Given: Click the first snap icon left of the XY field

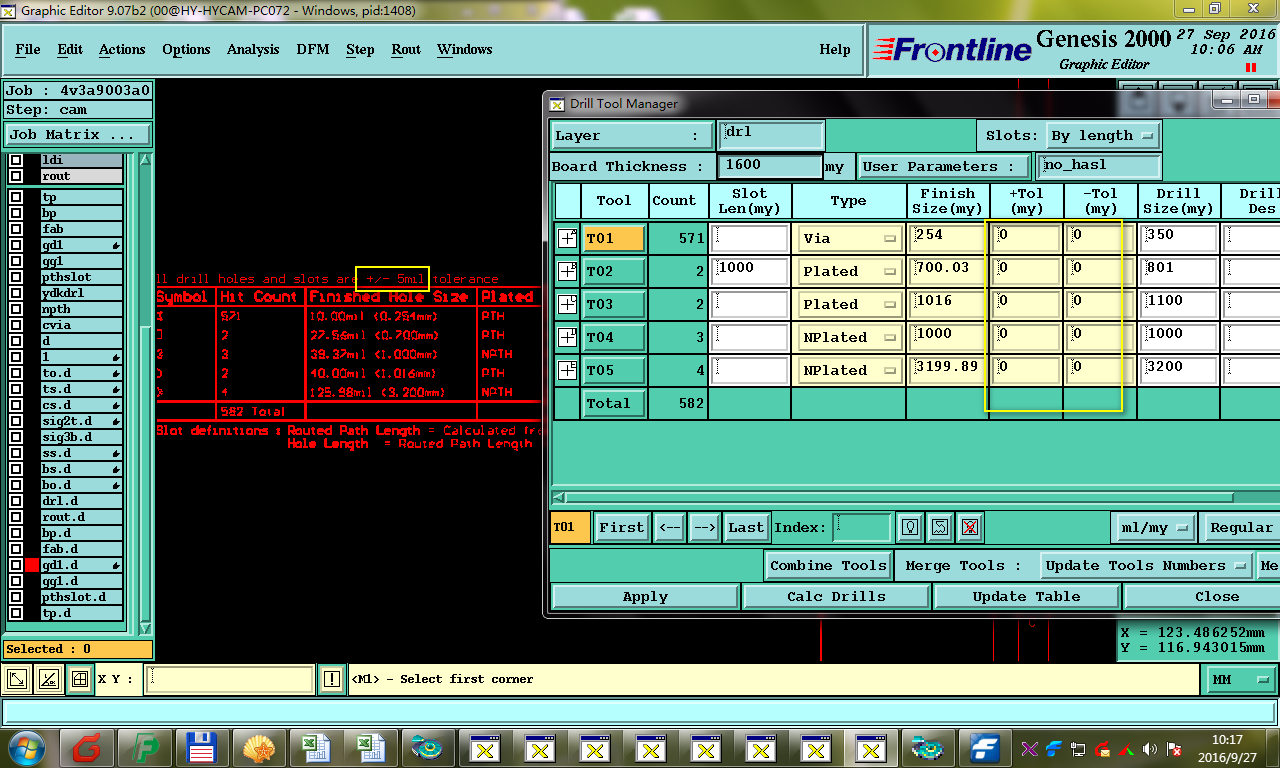Looking at the screenshot, I should [x=17, y=679].
